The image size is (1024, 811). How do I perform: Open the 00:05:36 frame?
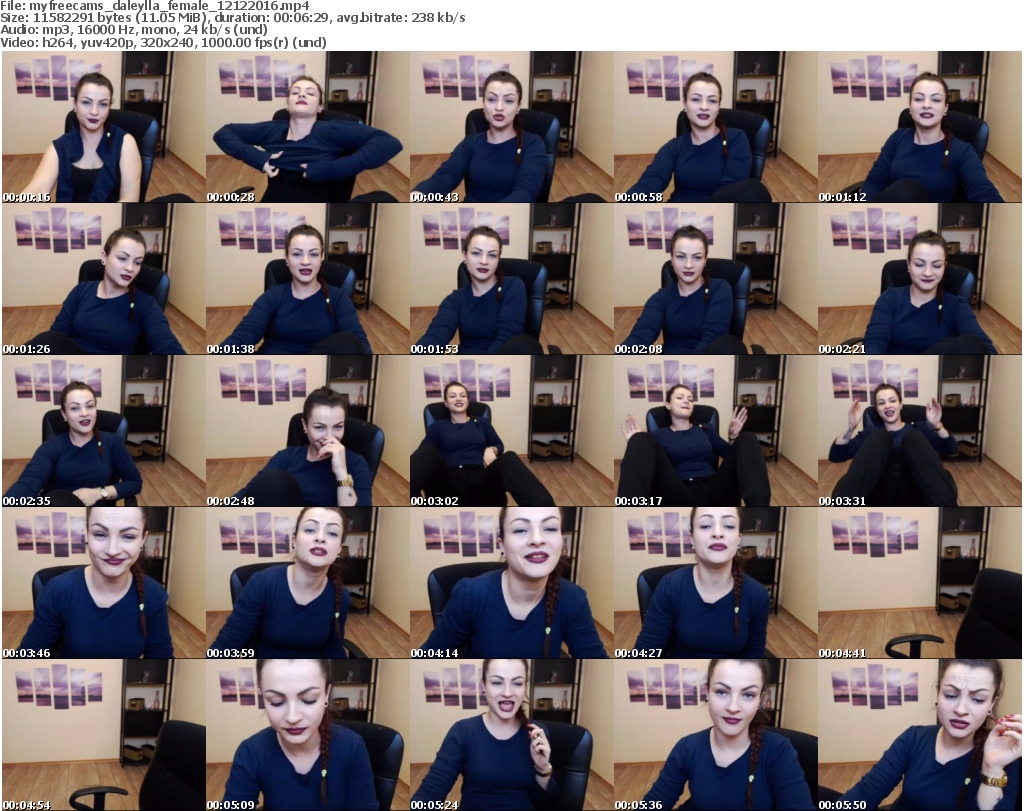[716, 735]
